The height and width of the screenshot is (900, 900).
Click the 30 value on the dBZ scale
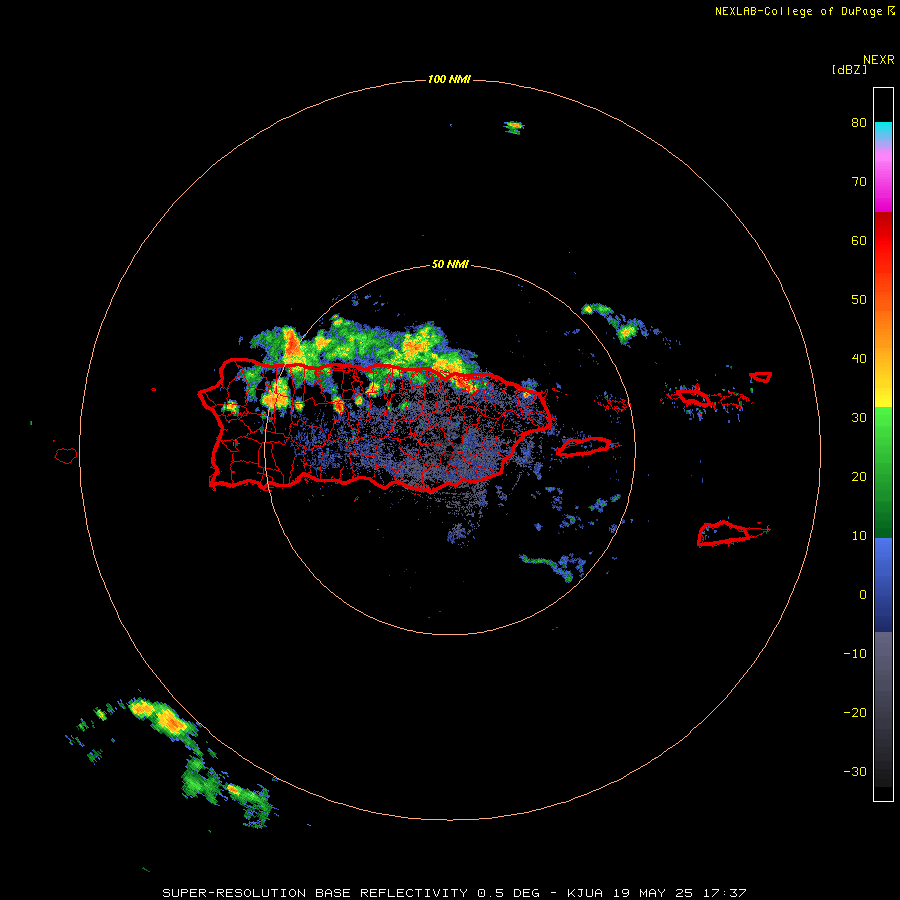(x=859, y=418)
